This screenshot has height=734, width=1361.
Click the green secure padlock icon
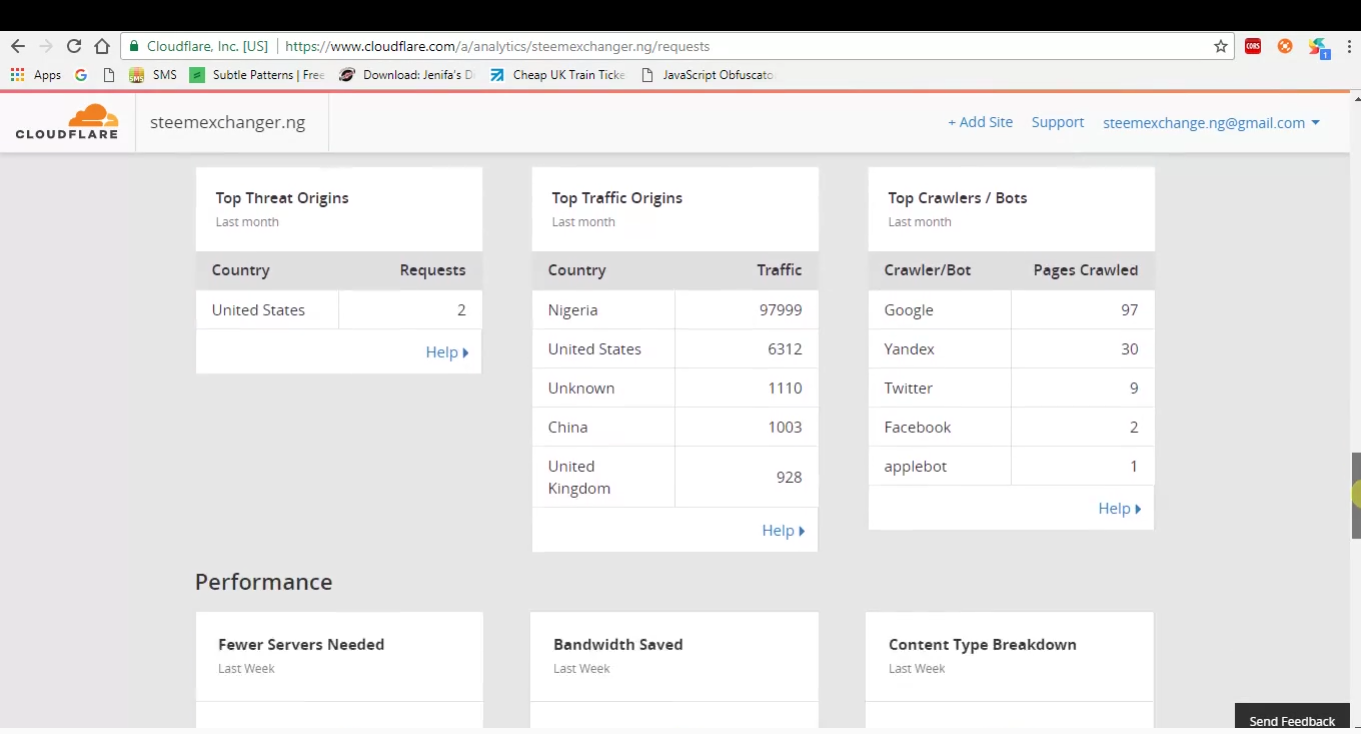[134, 46]
